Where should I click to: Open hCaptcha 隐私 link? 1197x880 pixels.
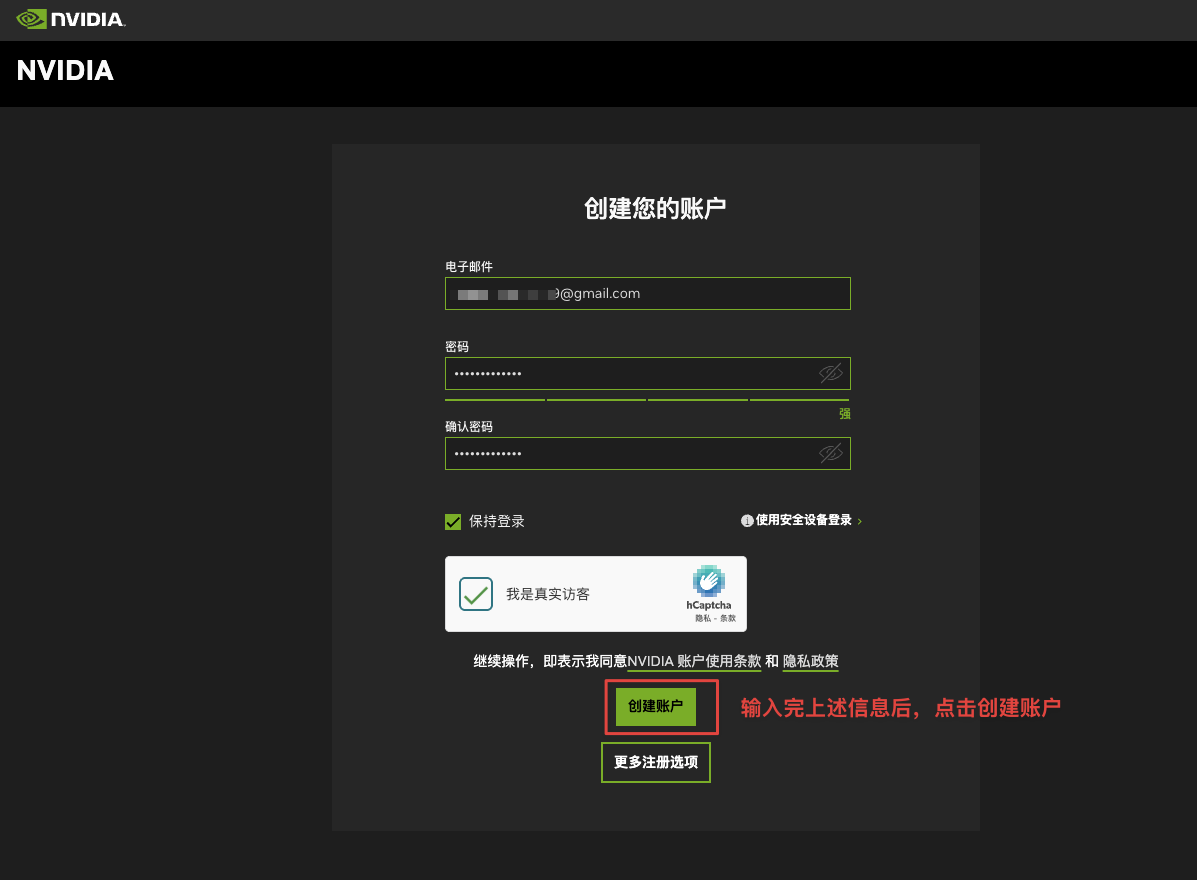coord(702,618)
